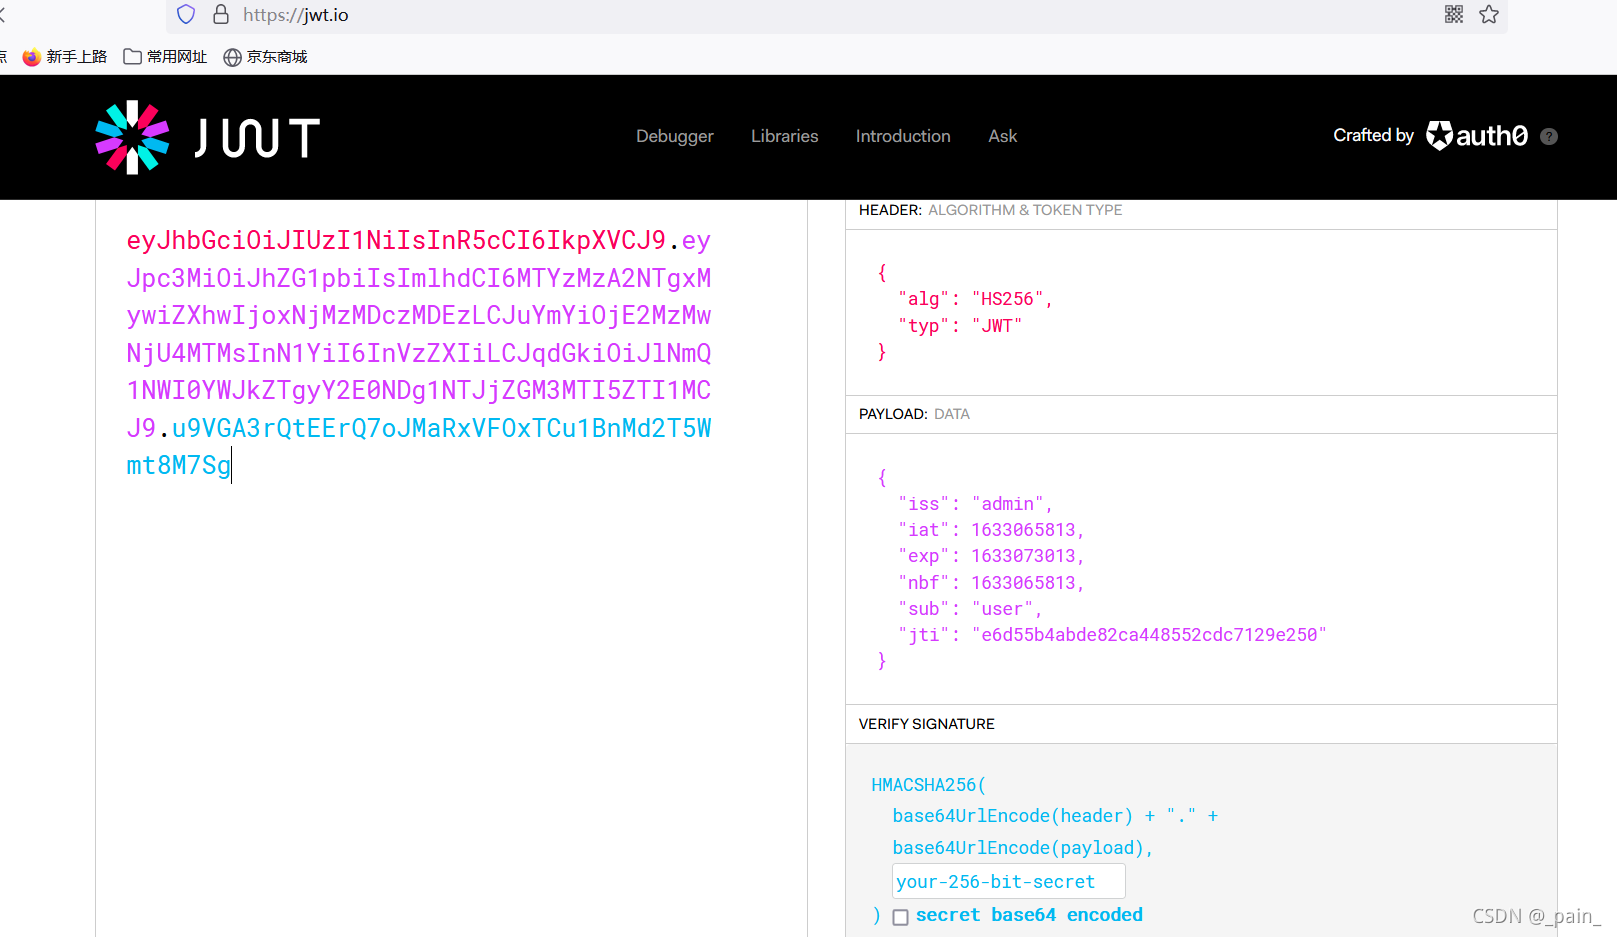Screen dimensions: 1617x937
Task: Click the "sub": "user" payload line
Action: 970,609
